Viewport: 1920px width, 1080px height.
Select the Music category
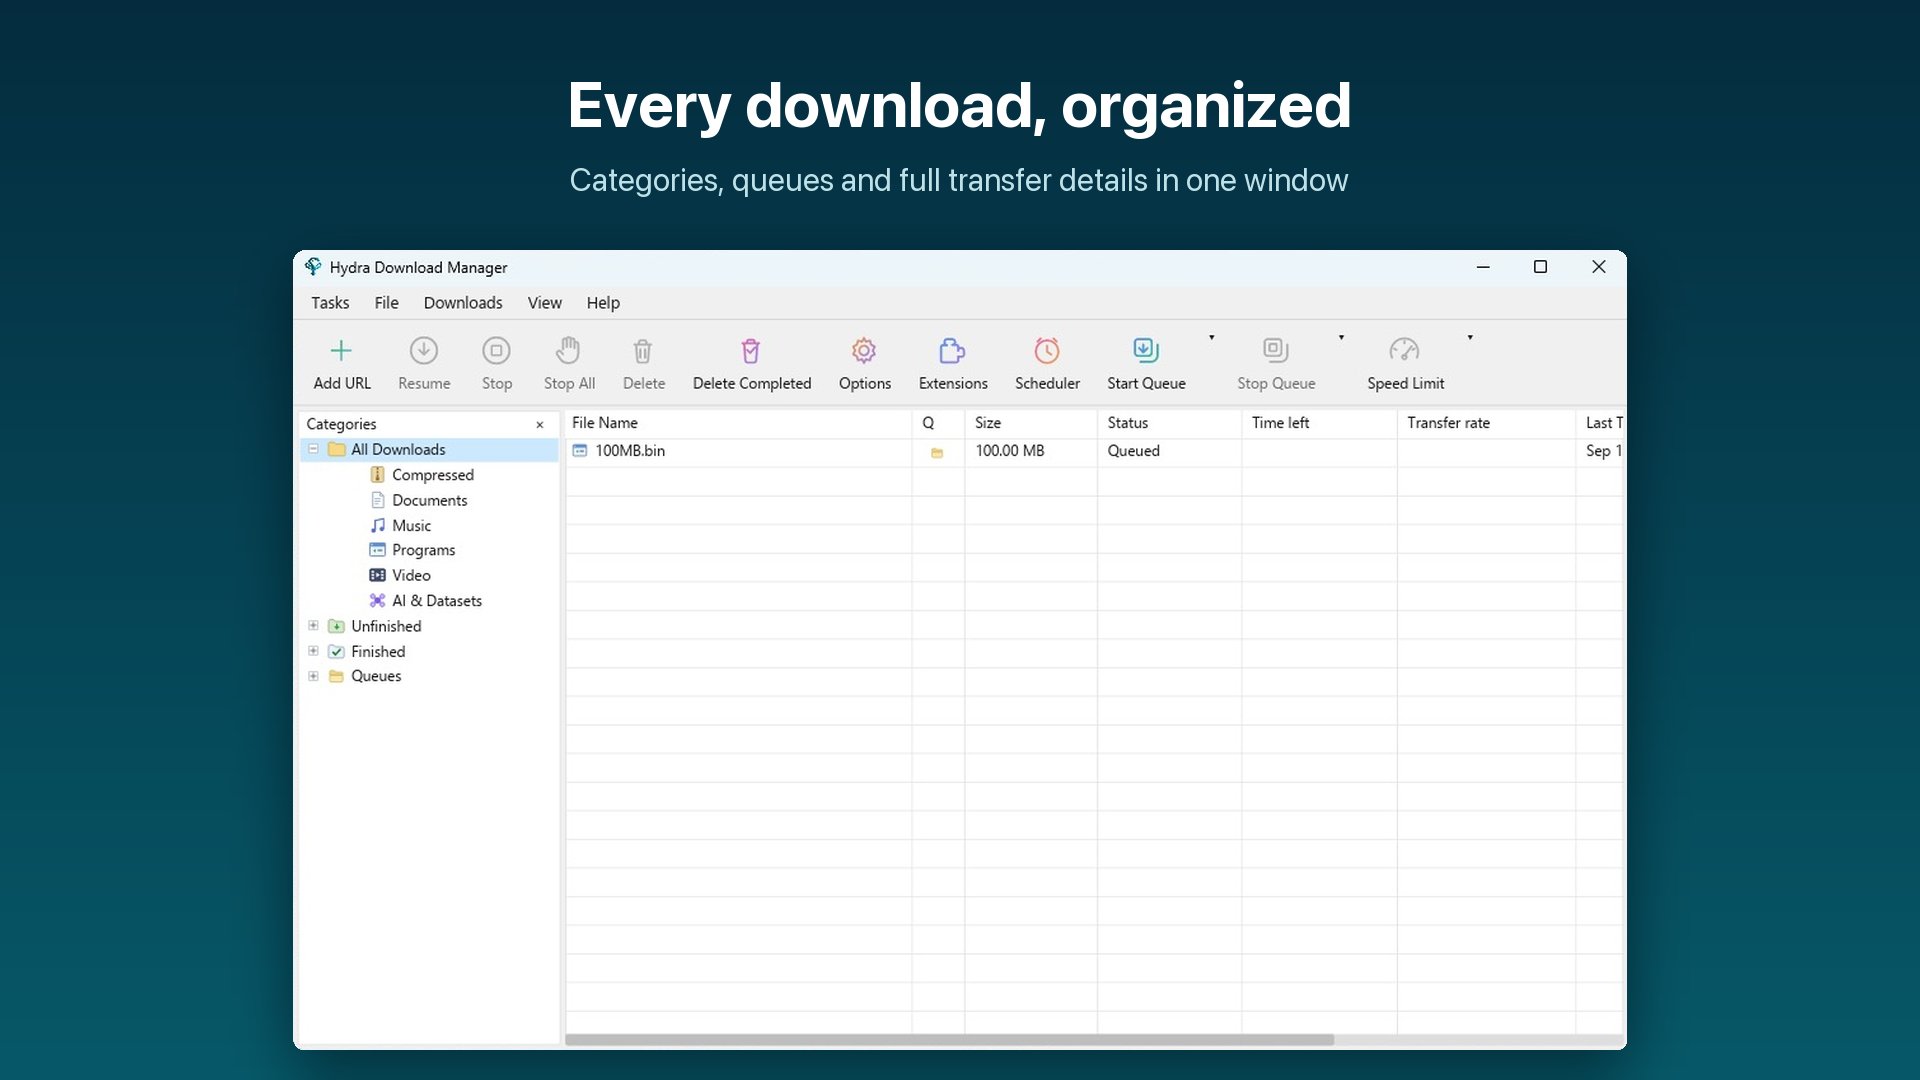click(411, 525)
